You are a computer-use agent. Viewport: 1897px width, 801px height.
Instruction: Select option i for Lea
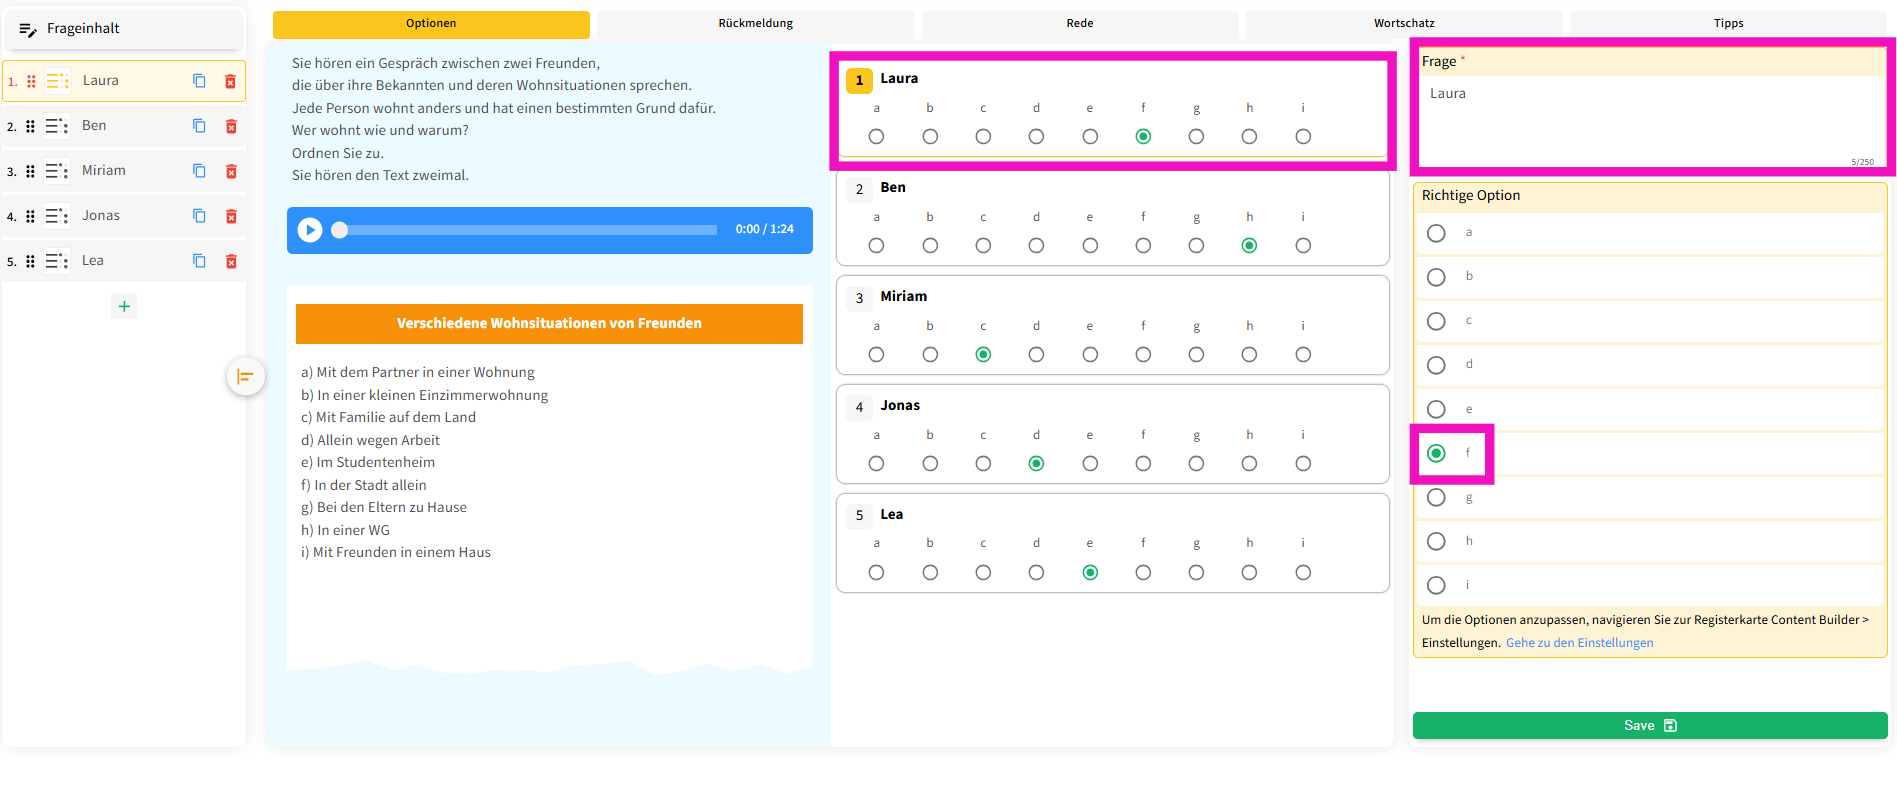pos(1302,572)
